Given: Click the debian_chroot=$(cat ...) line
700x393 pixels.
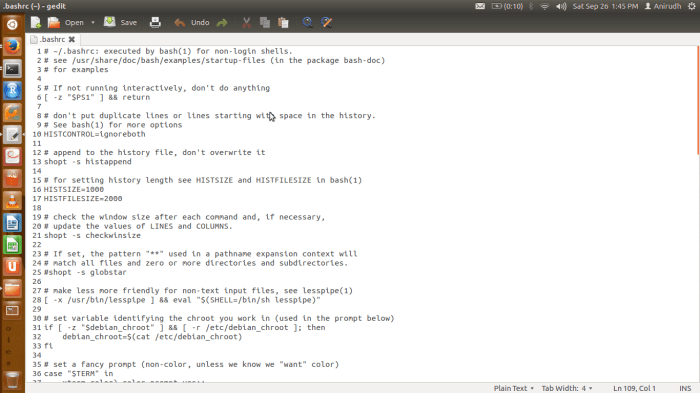Looking at the screenshot, I should coord(152,337).
